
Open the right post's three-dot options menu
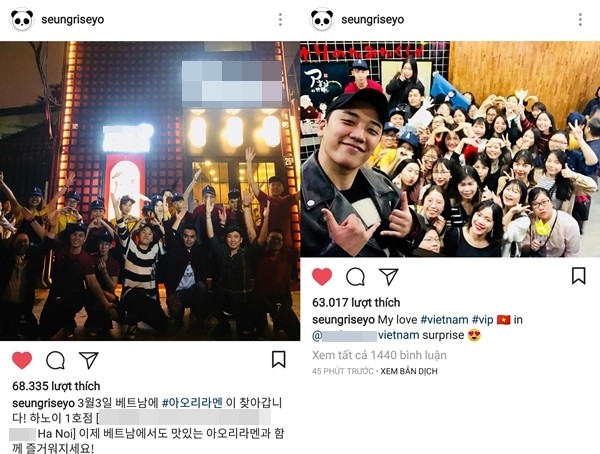click(x=580, y=20)
